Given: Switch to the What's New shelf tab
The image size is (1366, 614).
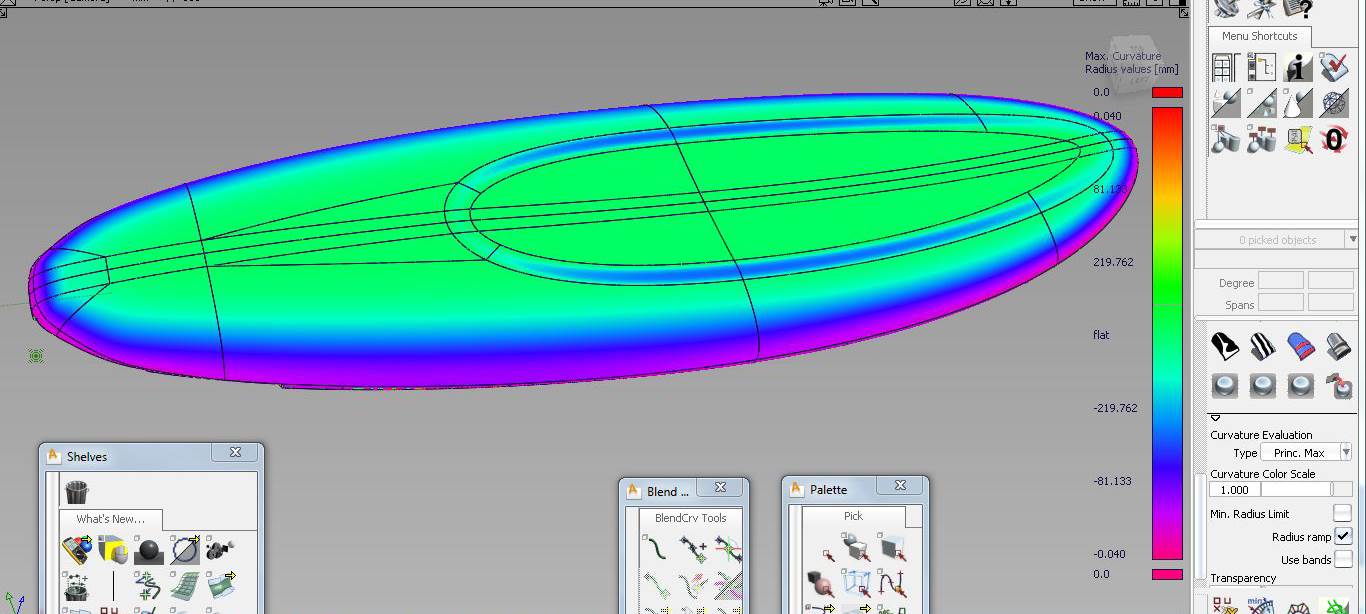Looking at the screenshot, I should [x=110, y=519].
